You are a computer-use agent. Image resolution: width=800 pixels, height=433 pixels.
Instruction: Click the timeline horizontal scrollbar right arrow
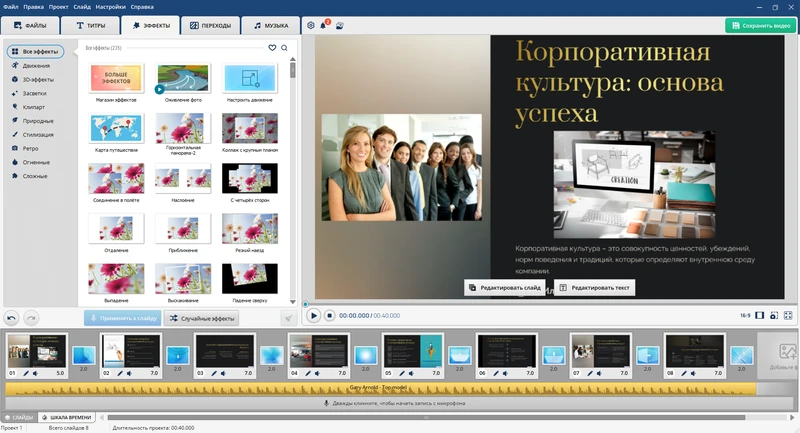(792, 417)
